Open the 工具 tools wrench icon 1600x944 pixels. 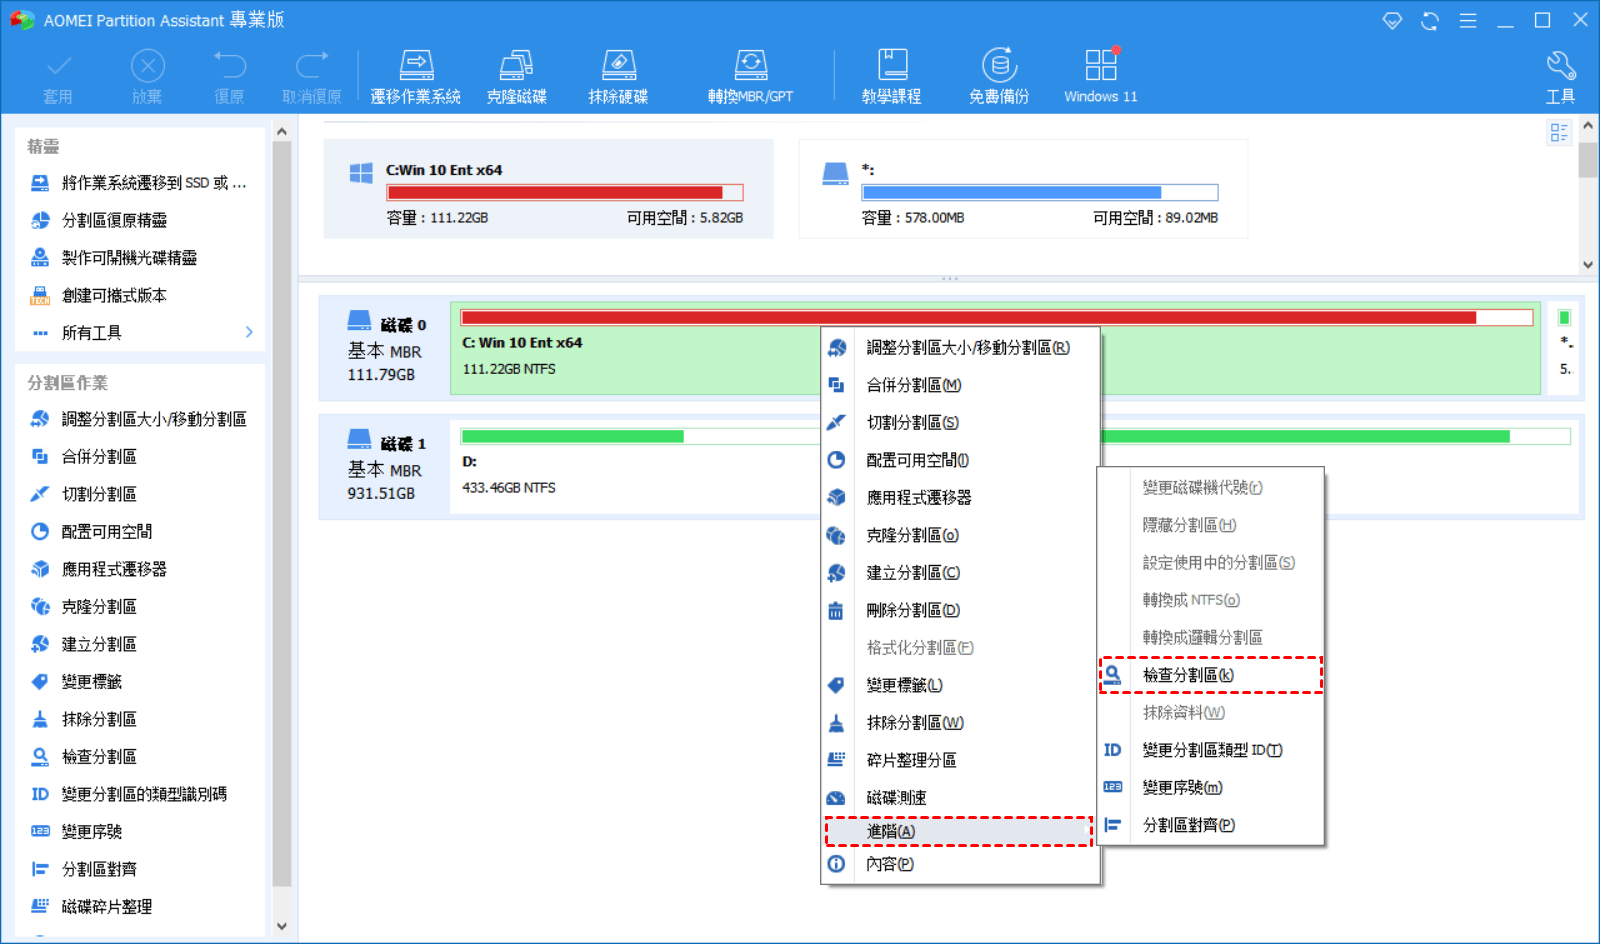[1561, 78]
